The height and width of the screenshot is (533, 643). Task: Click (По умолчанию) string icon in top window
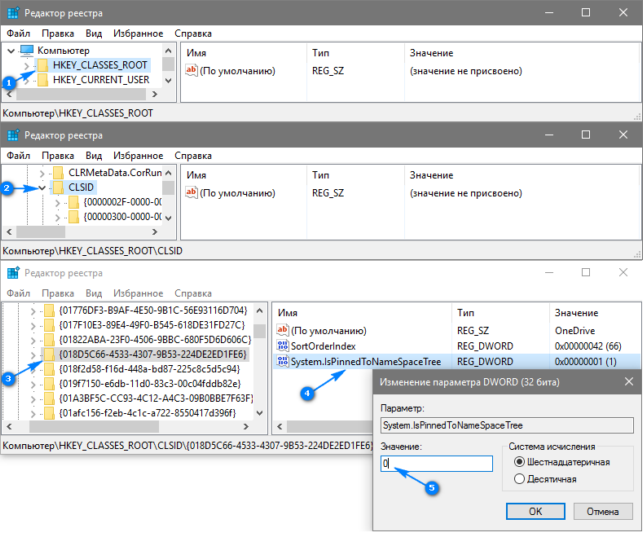click(x=191, y=71)
